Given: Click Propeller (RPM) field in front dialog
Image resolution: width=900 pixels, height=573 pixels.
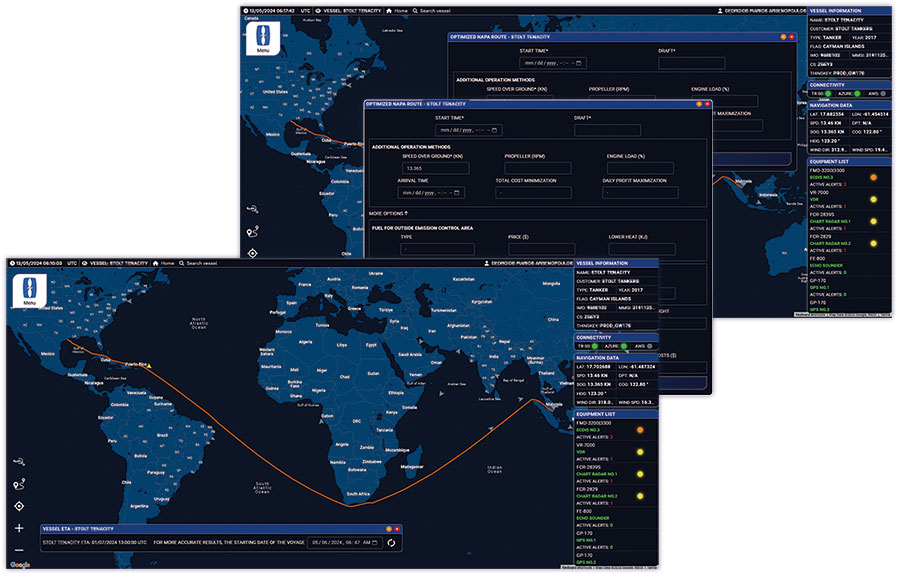Looking at the screenshot, I should [538, 168].
